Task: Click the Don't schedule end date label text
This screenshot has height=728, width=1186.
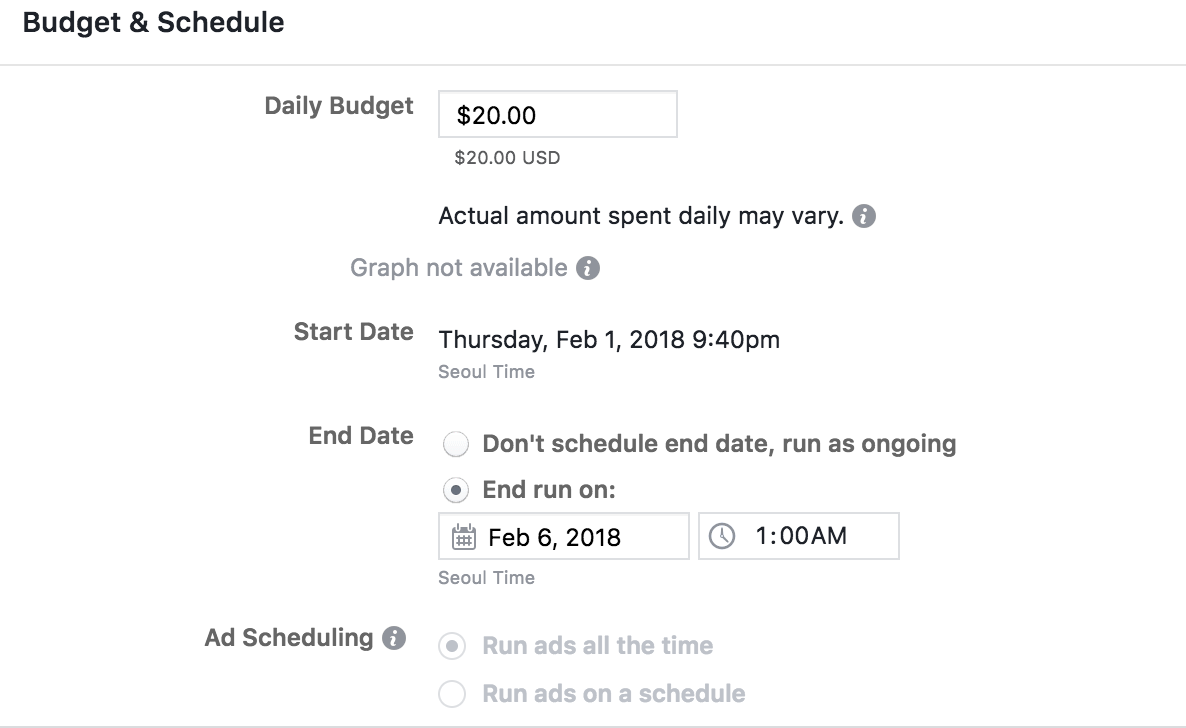Action: click(x=719, y=444)
